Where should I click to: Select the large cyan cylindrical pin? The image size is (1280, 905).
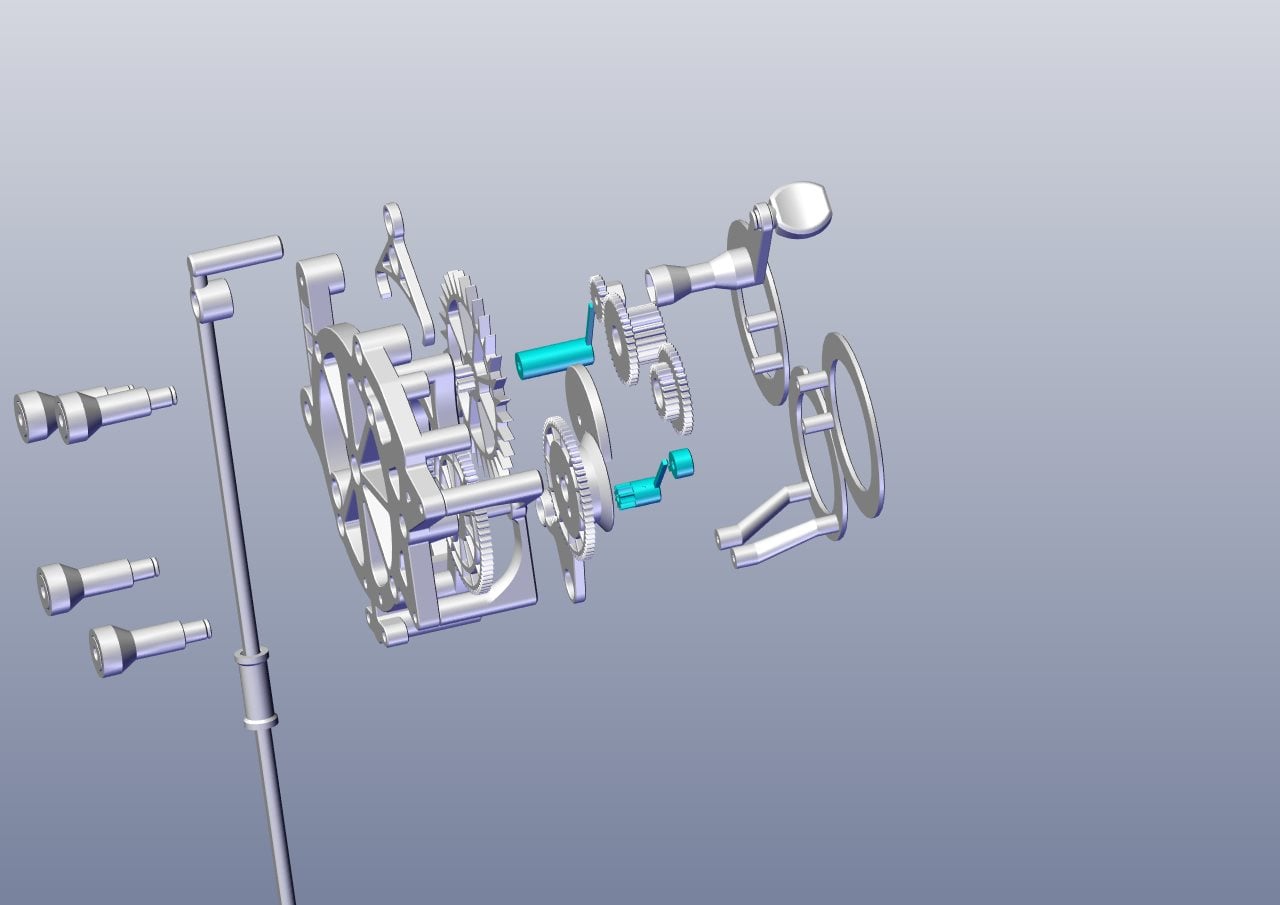[554, 357]
